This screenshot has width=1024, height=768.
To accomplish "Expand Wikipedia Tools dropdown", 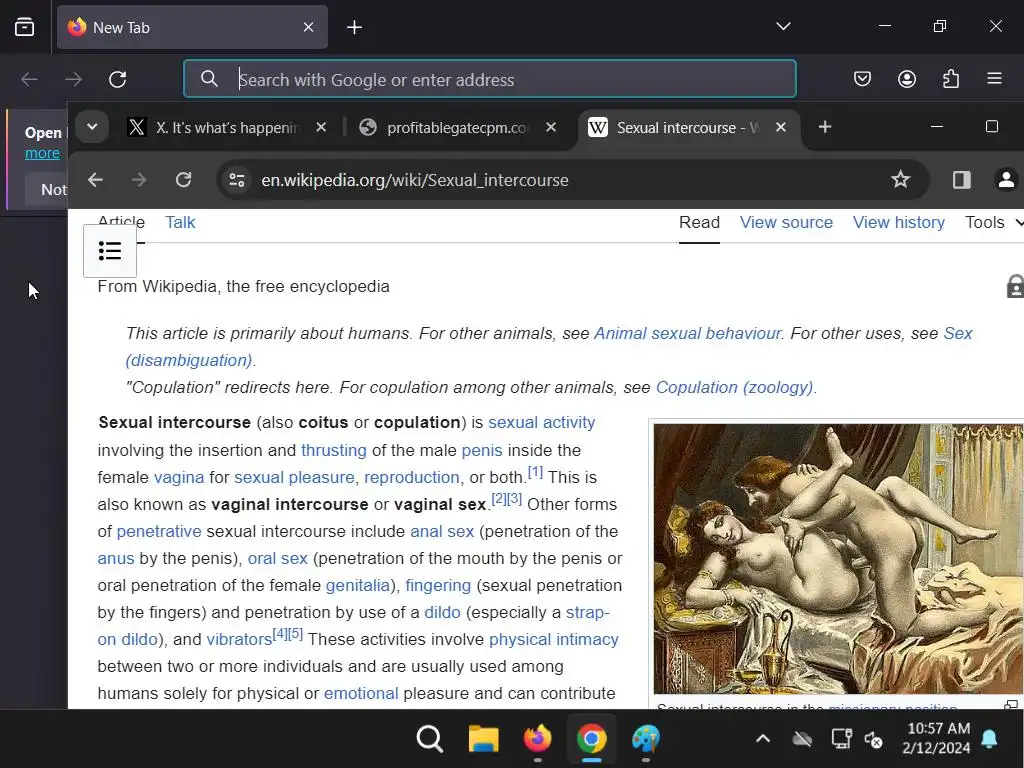I will [994, 222].
